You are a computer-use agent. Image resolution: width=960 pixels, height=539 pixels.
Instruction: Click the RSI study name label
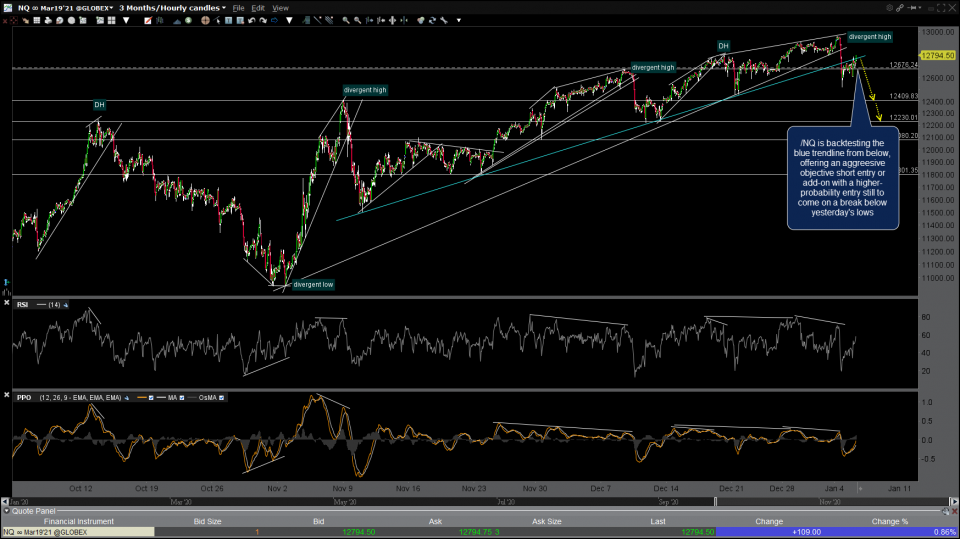(22, 304)
